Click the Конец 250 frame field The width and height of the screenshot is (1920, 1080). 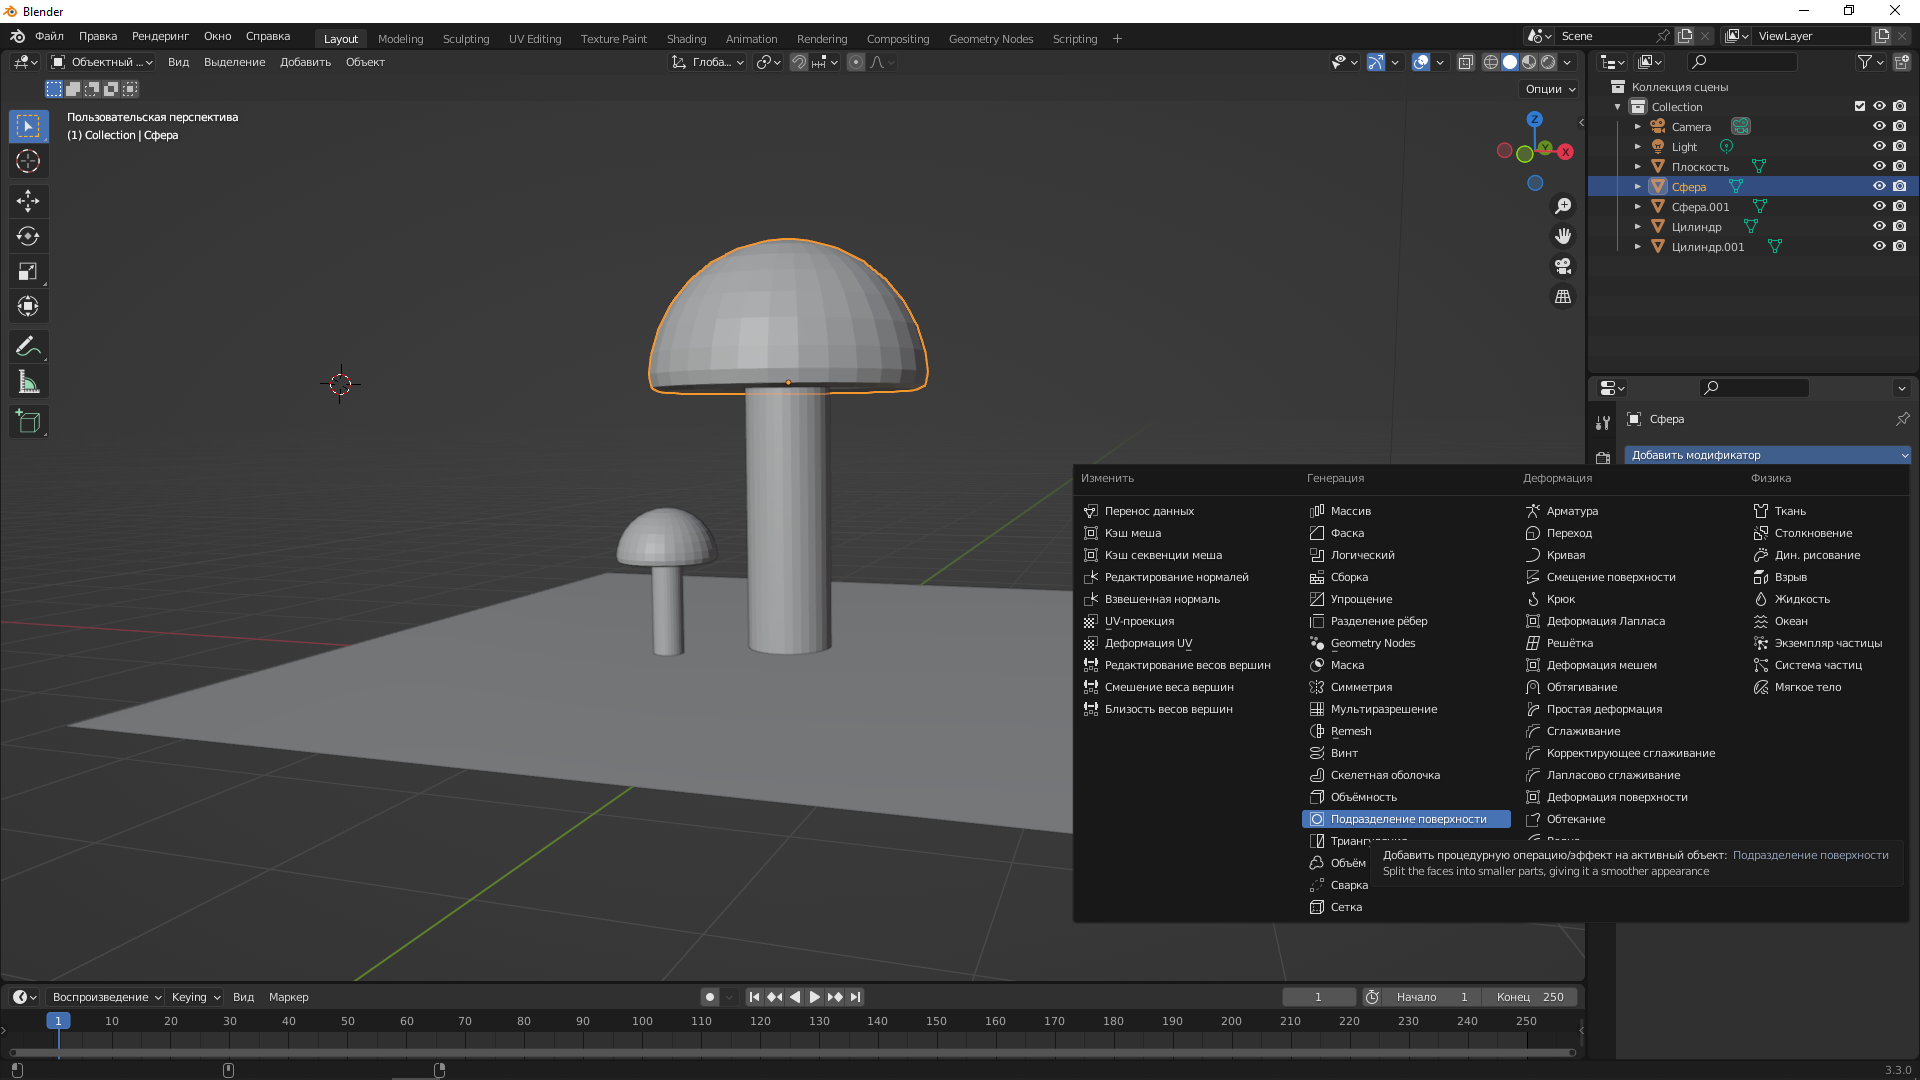(x=1530, y=997)
